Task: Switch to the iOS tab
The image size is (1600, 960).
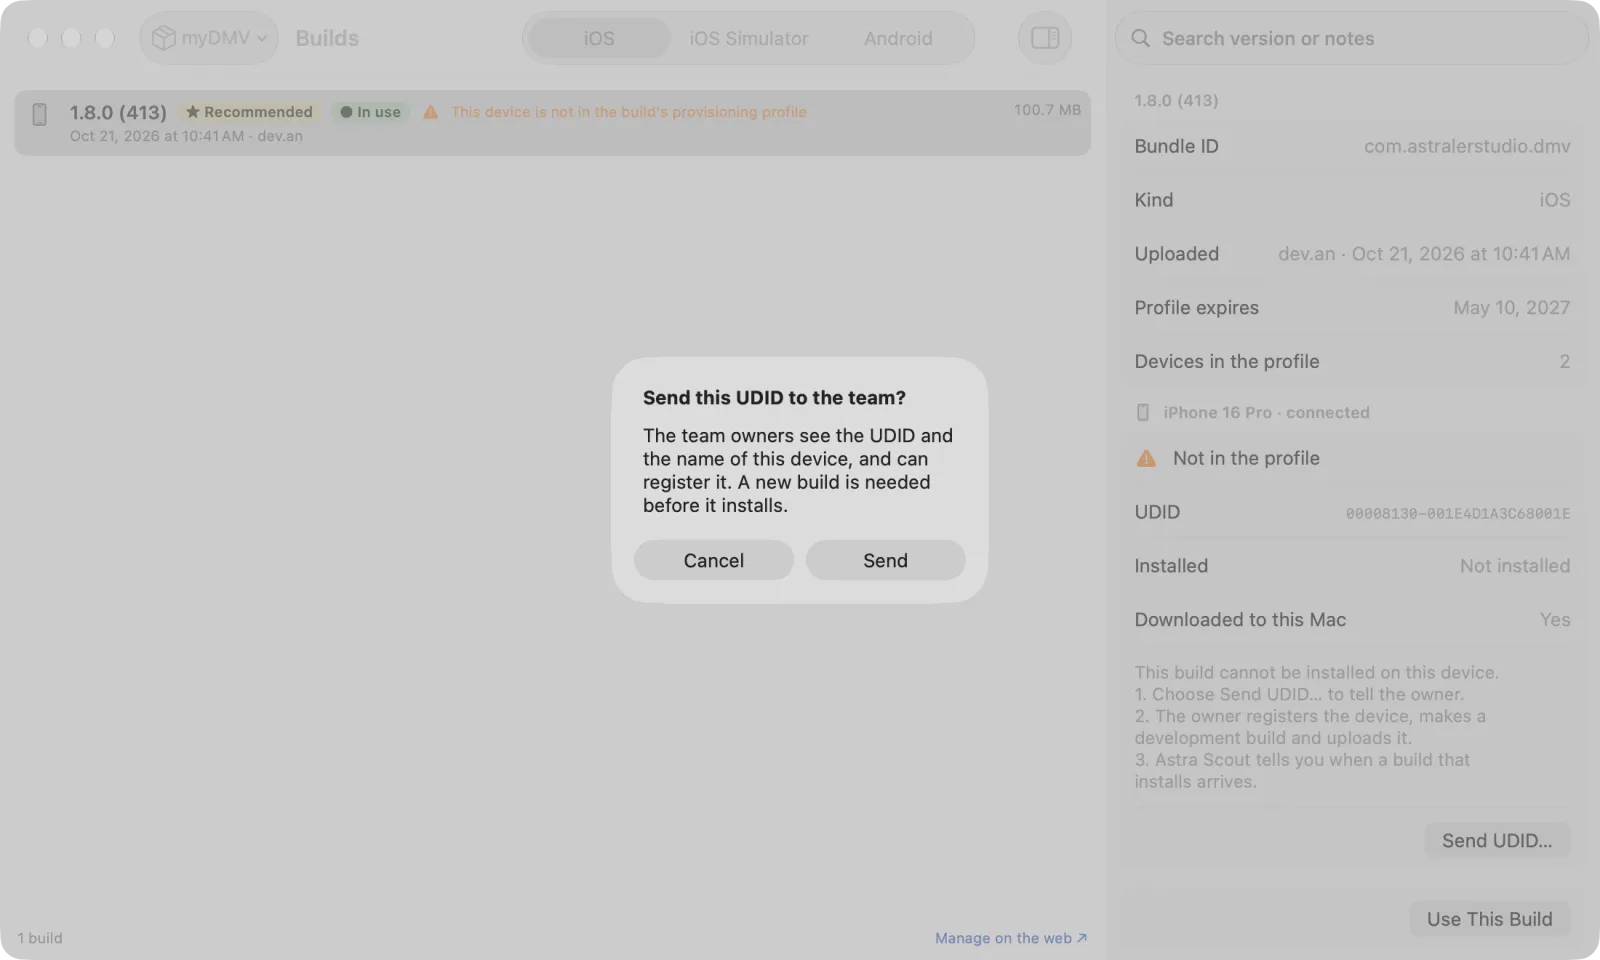Action: tap(599, 38)
